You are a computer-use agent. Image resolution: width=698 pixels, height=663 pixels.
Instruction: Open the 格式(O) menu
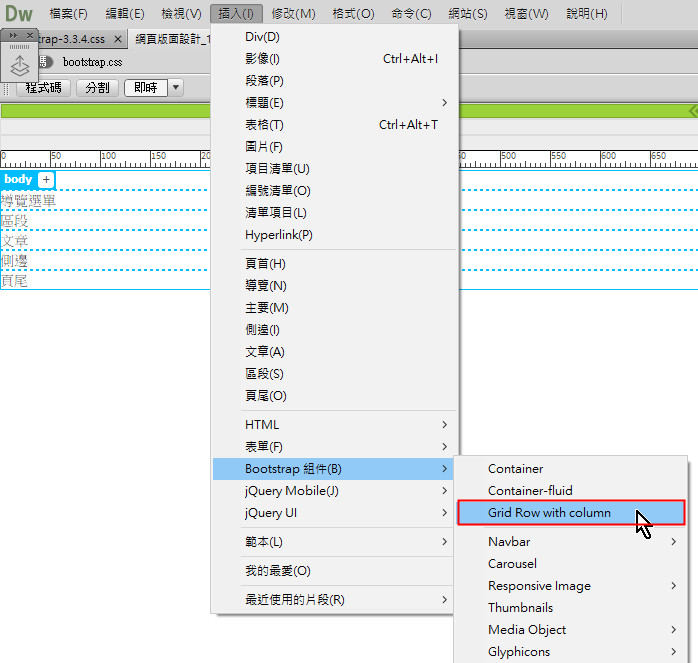[353, 14]
